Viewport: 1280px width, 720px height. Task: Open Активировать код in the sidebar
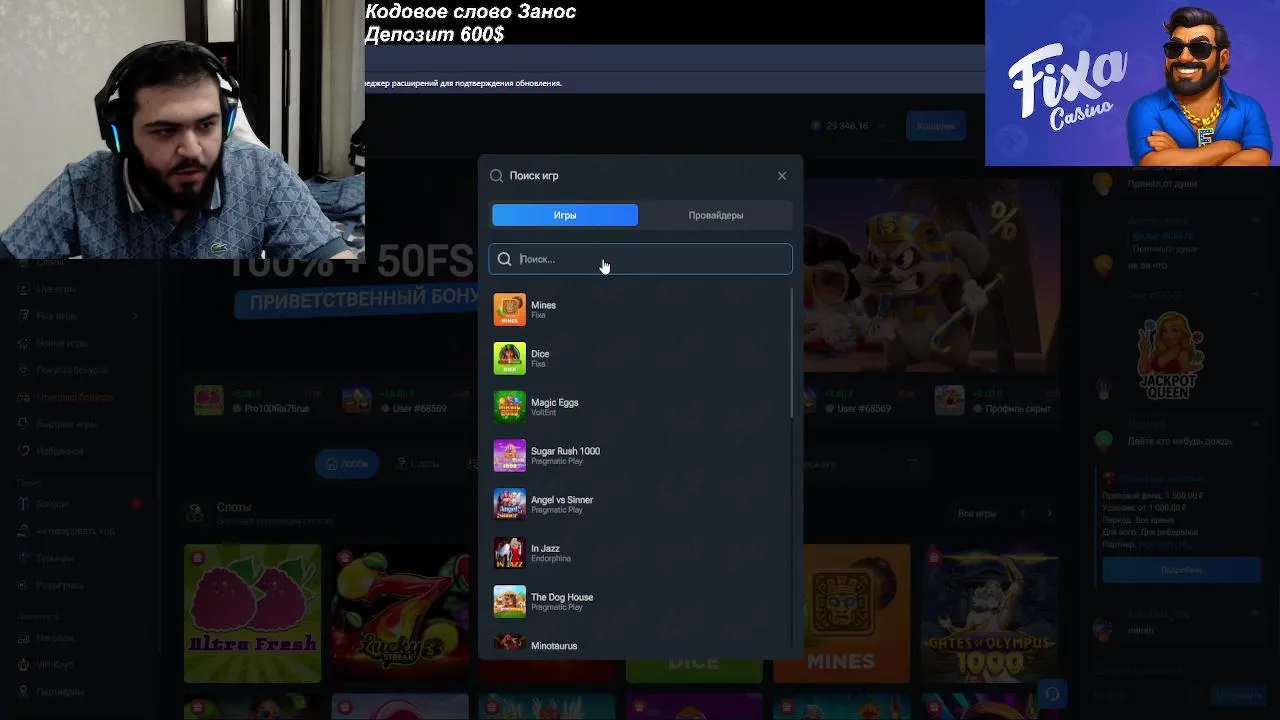(75, 531)
